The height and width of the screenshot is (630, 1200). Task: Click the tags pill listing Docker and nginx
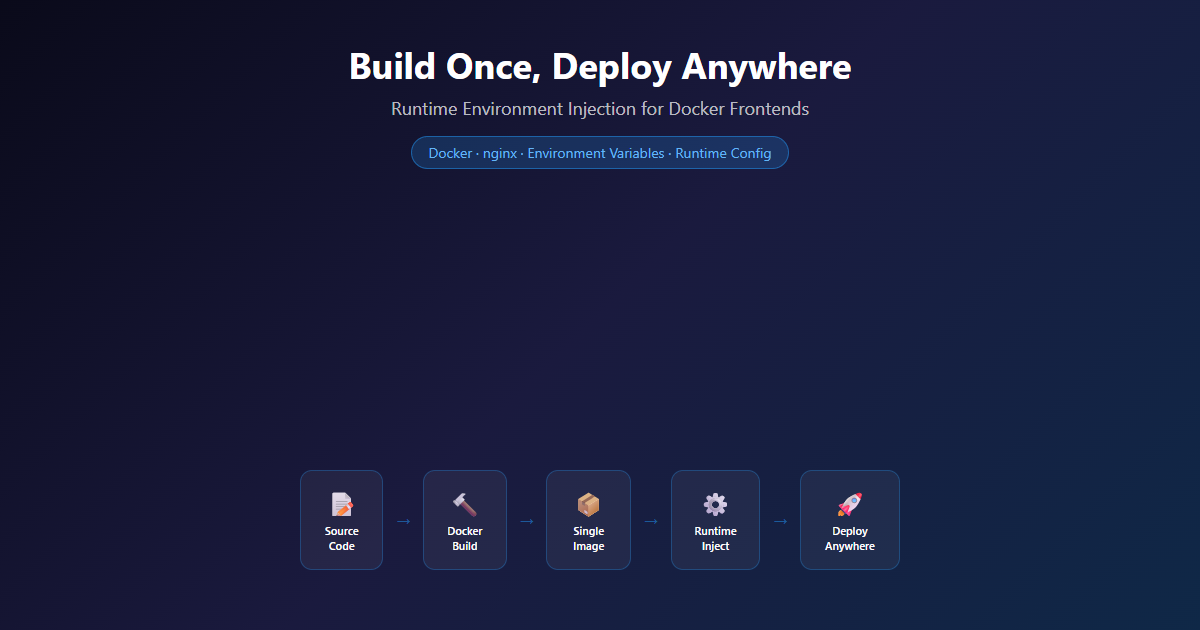tap(600, 153)
